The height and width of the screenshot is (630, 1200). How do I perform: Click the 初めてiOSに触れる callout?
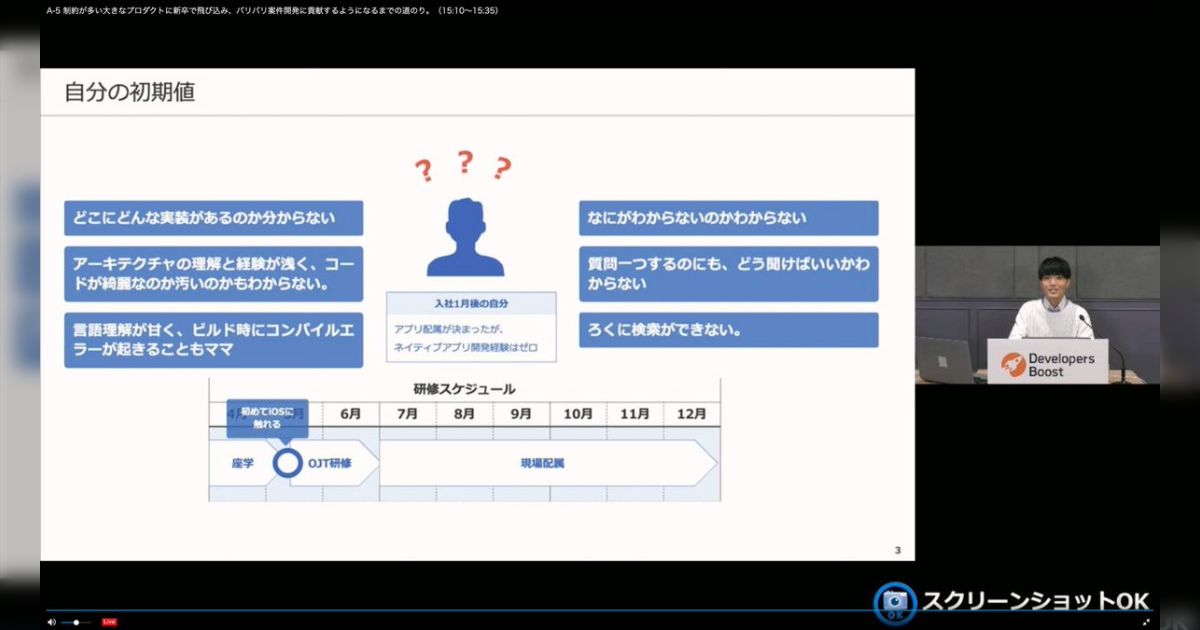267,417
